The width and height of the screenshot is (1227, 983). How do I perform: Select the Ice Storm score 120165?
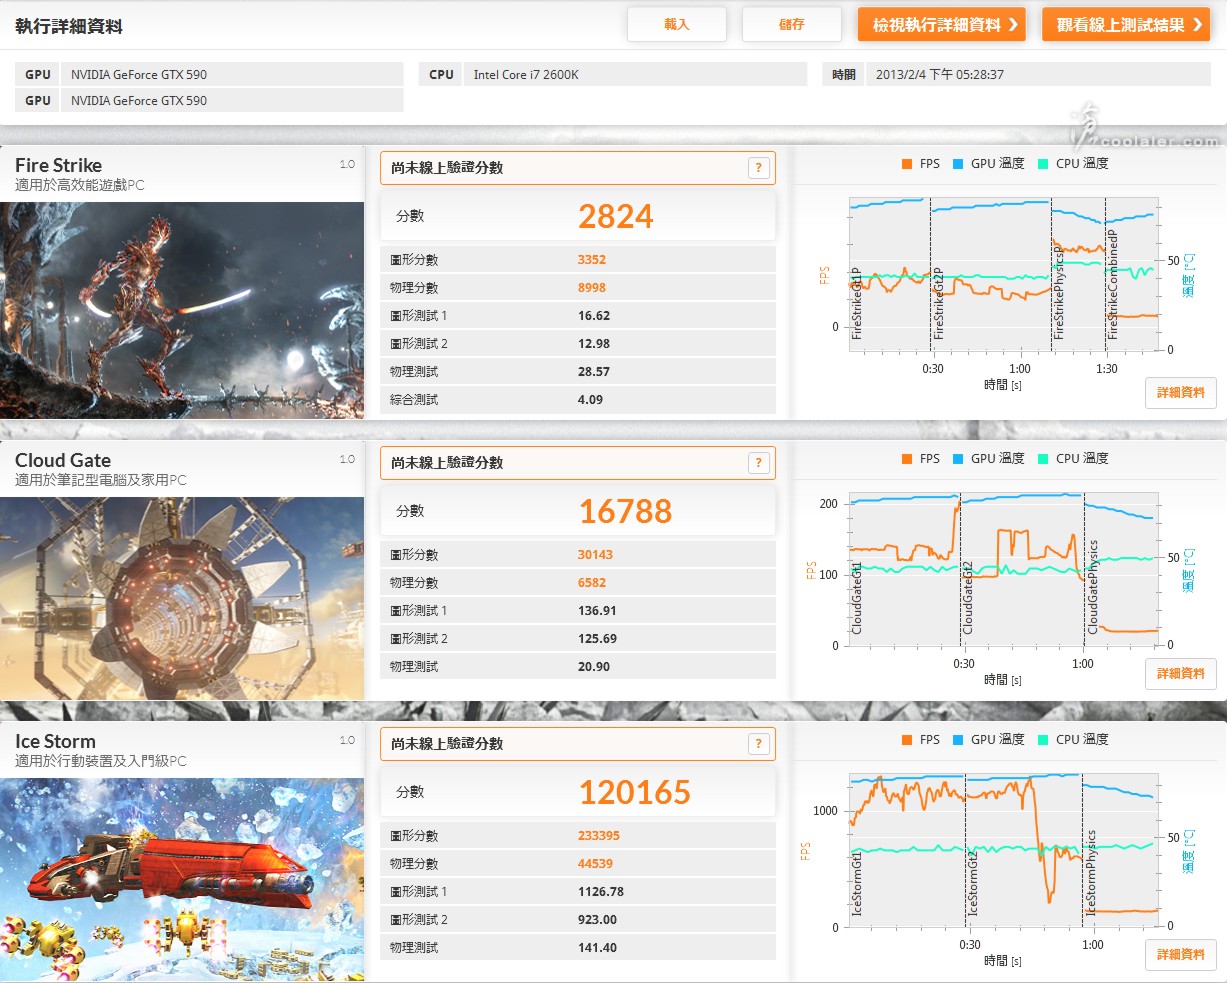635,793
